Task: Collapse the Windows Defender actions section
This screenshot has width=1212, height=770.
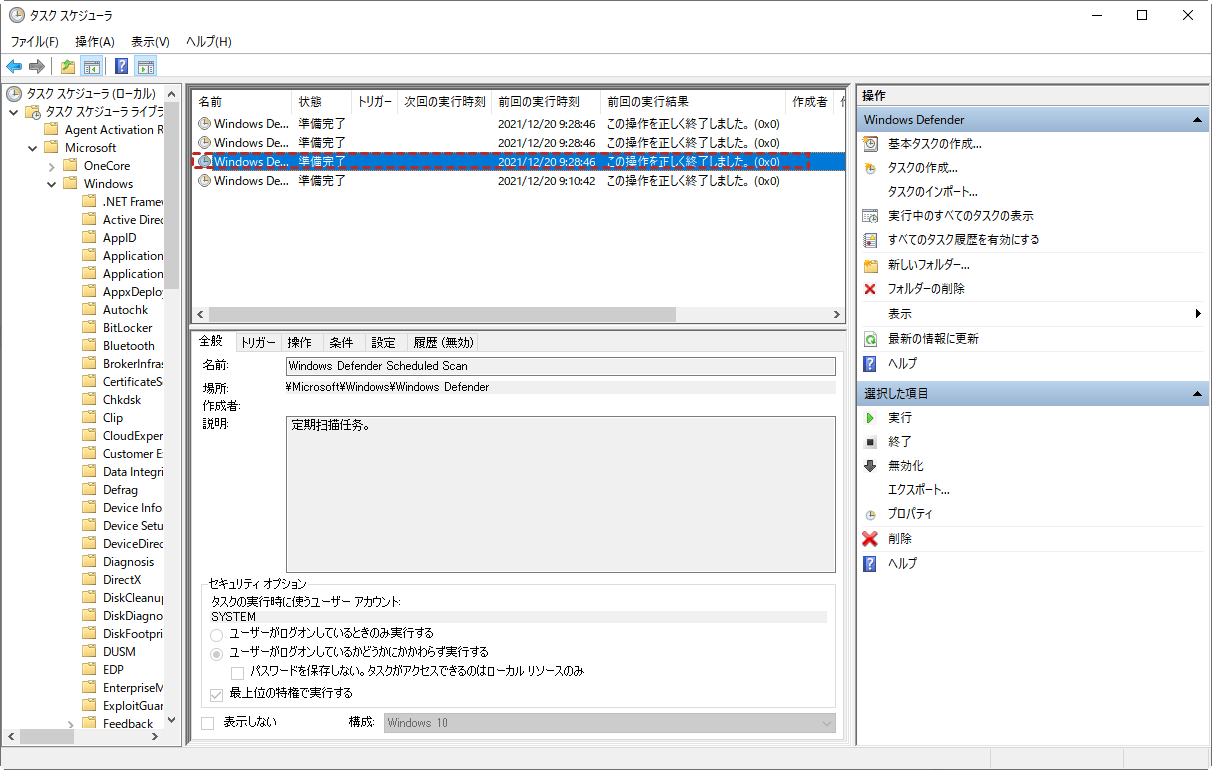Action: coord(1198,120)
